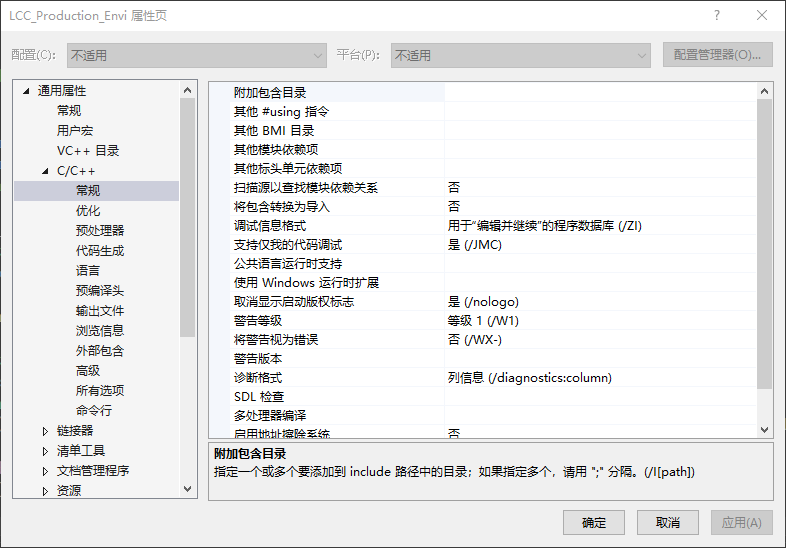Image resolution: width=786 pixels, height=548 pixels.
Task: Collapse the C/C++ tree node
Action: pos(45,171)
